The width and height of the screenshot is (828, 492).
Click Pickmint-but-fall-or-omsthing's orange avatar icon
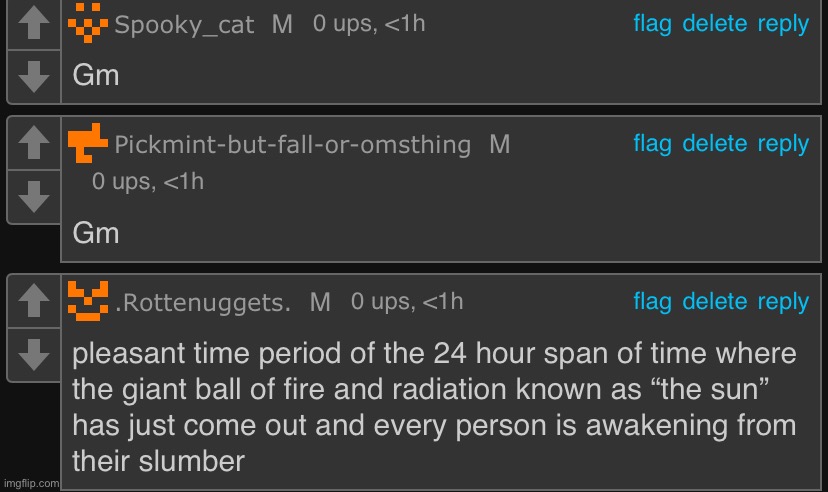pos(88,144)
